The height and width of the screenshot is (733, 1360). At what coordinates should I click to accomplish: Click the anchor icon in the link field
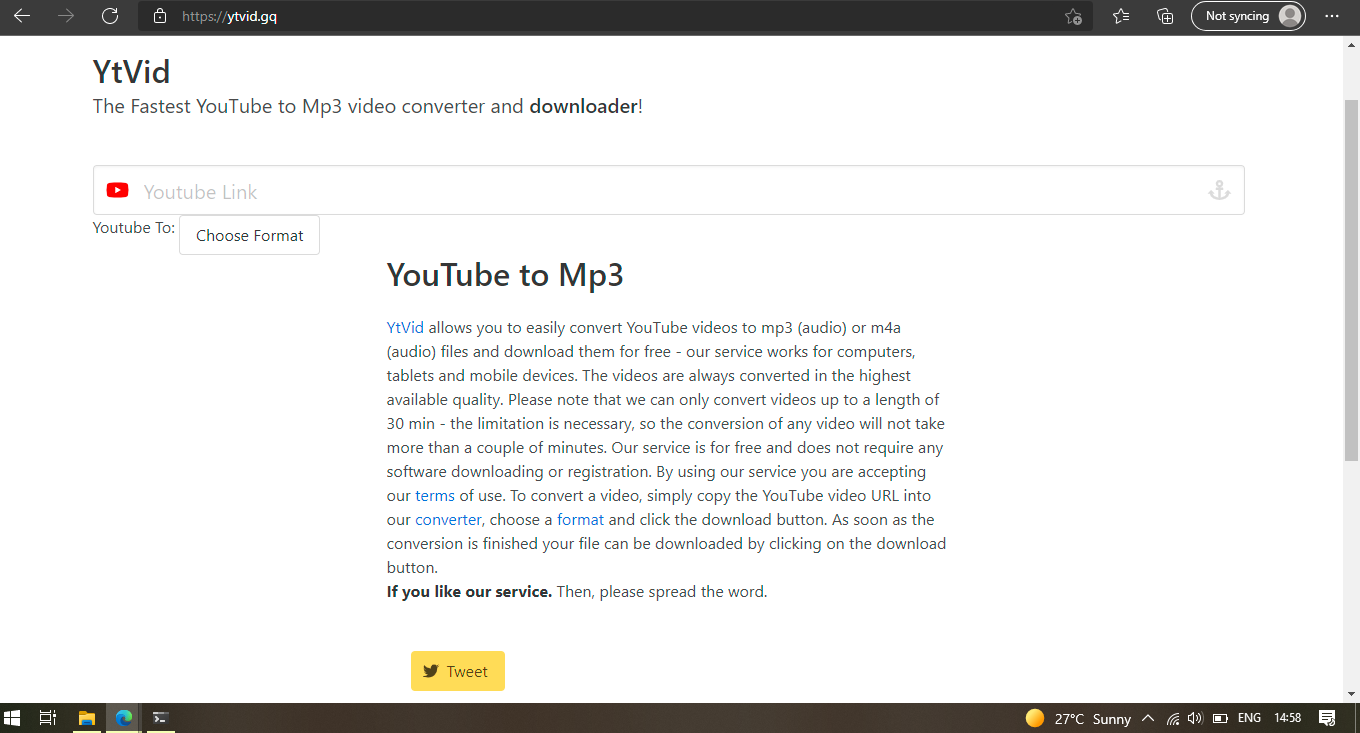click(x=1219, y=189)
